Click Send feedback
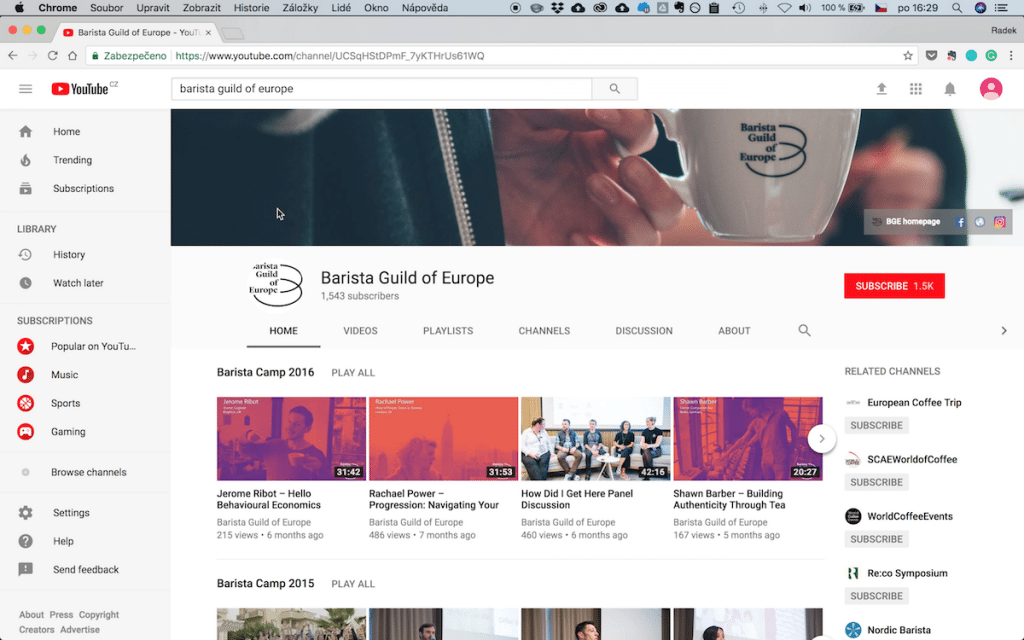Viewport: 1024px width, 640px height. (85, 569)
